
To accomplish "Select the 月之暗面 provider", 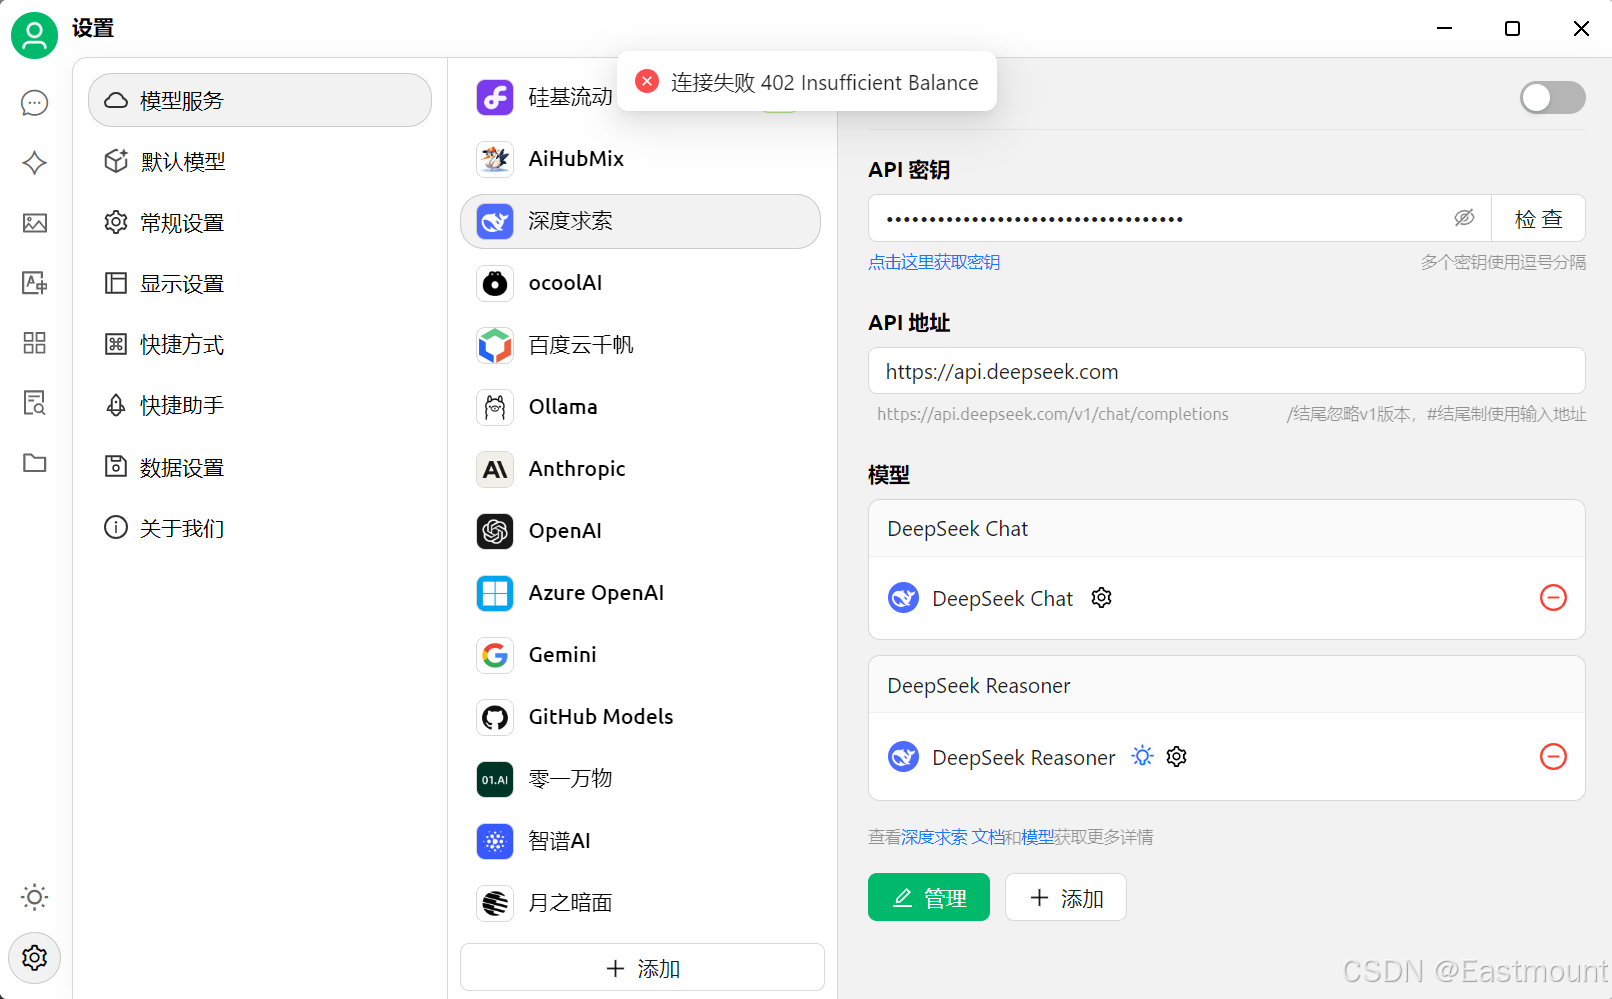I will click(x=640, y=903).
